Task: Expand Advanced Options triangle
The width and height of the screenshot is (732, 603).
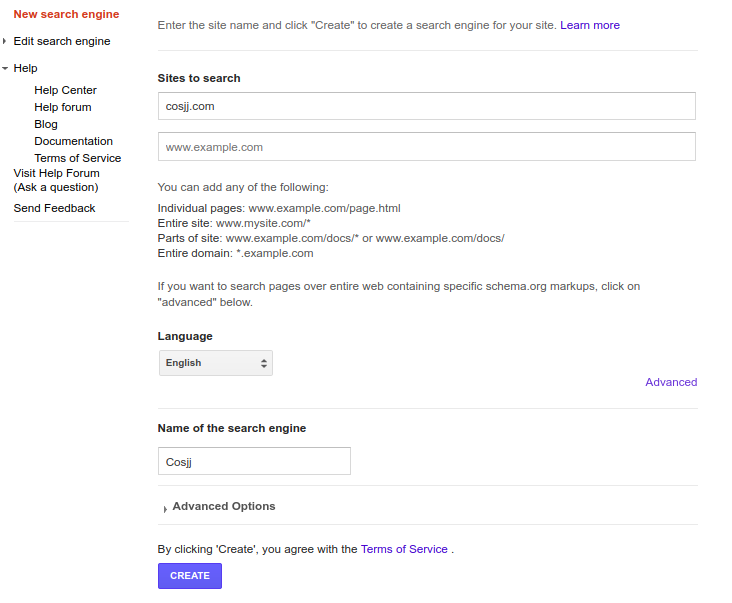Action: pos(165,509)
